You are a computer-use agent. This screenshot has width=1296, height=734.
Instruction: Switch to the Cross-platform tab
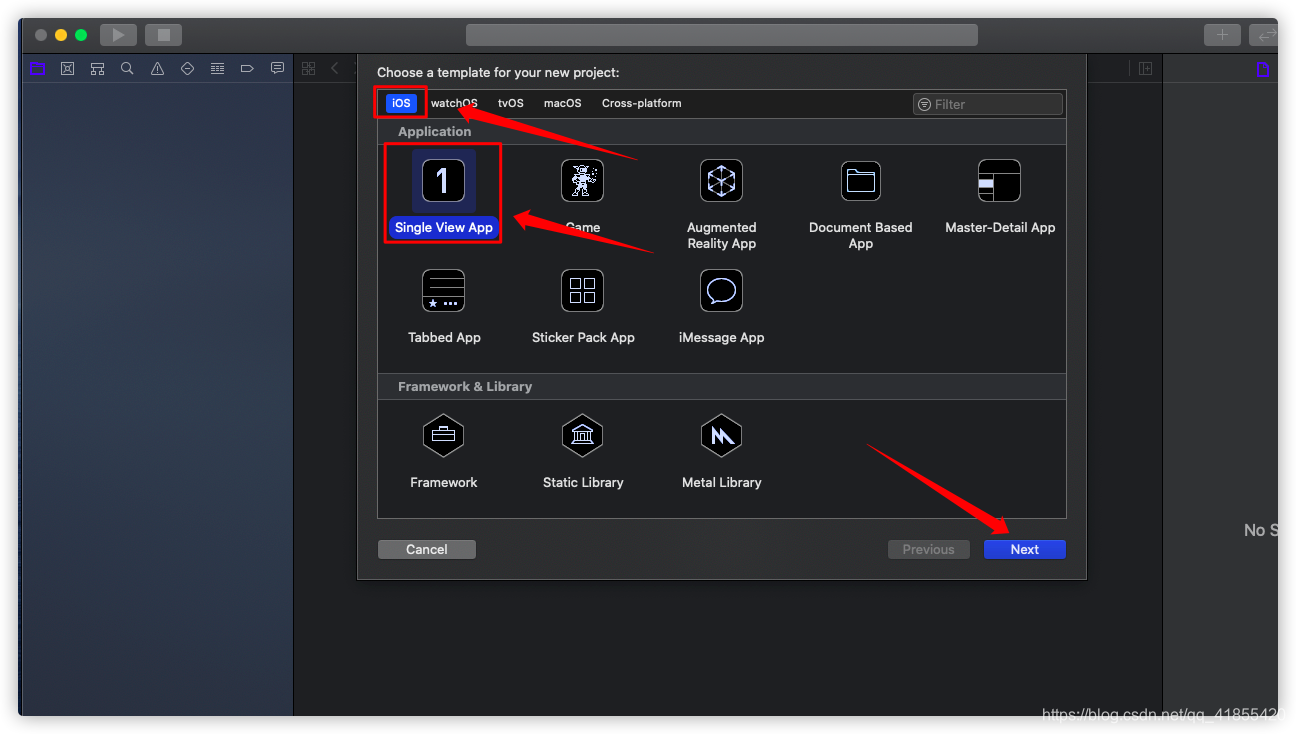coord(641,103)
